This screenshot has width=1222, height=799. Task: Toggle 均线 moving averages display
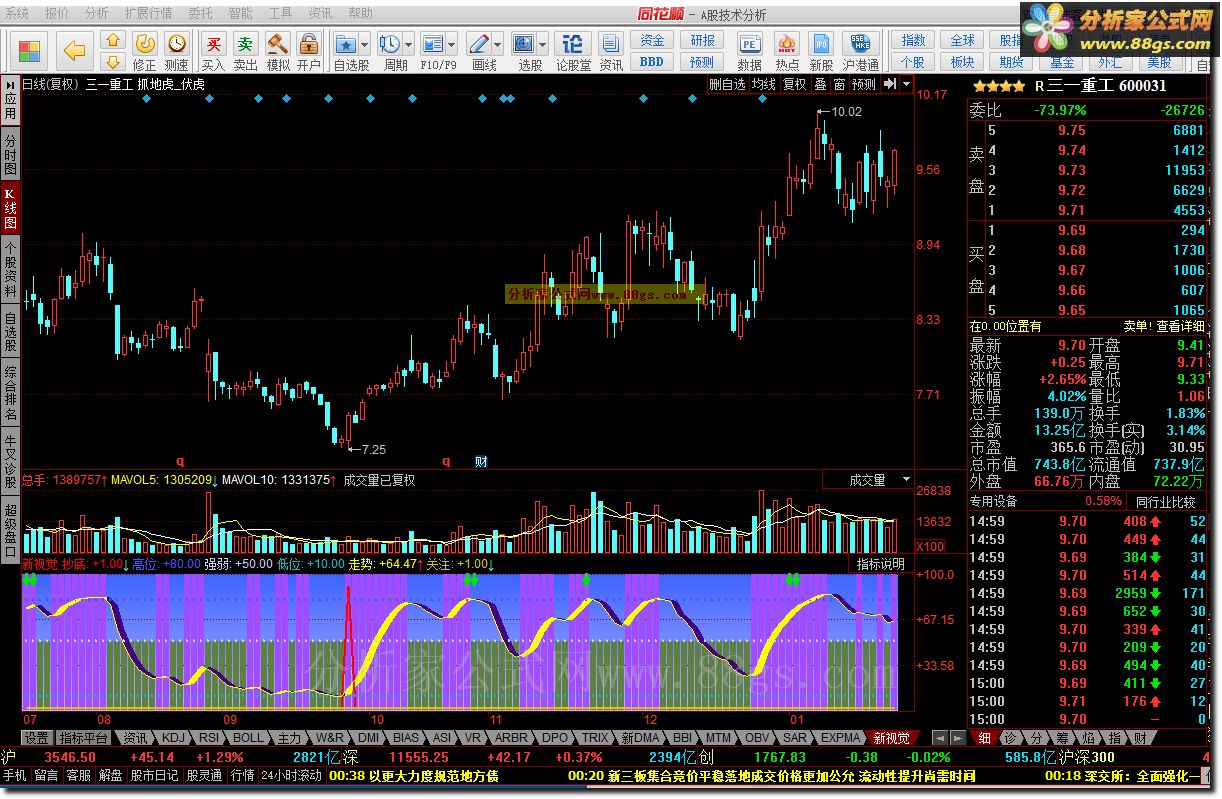(x=763, y=84)
